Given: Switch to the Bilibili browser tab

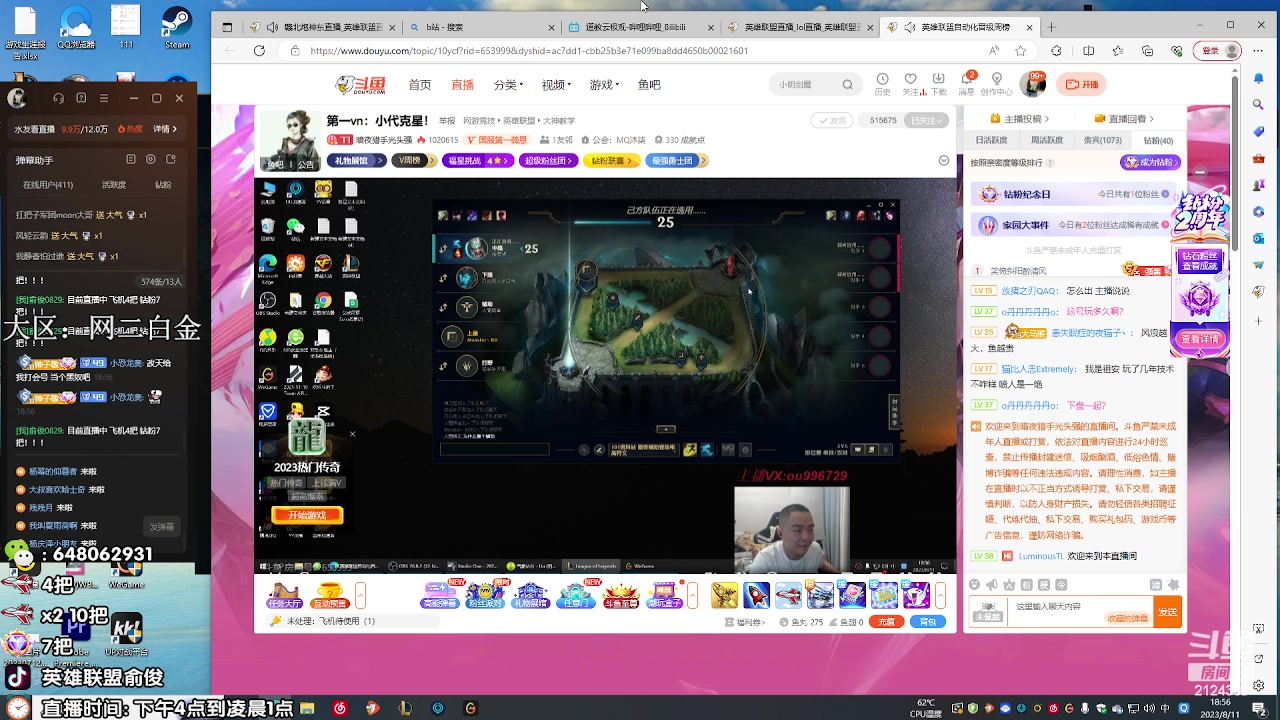Looking at the screenshot, I should point(636,27).
